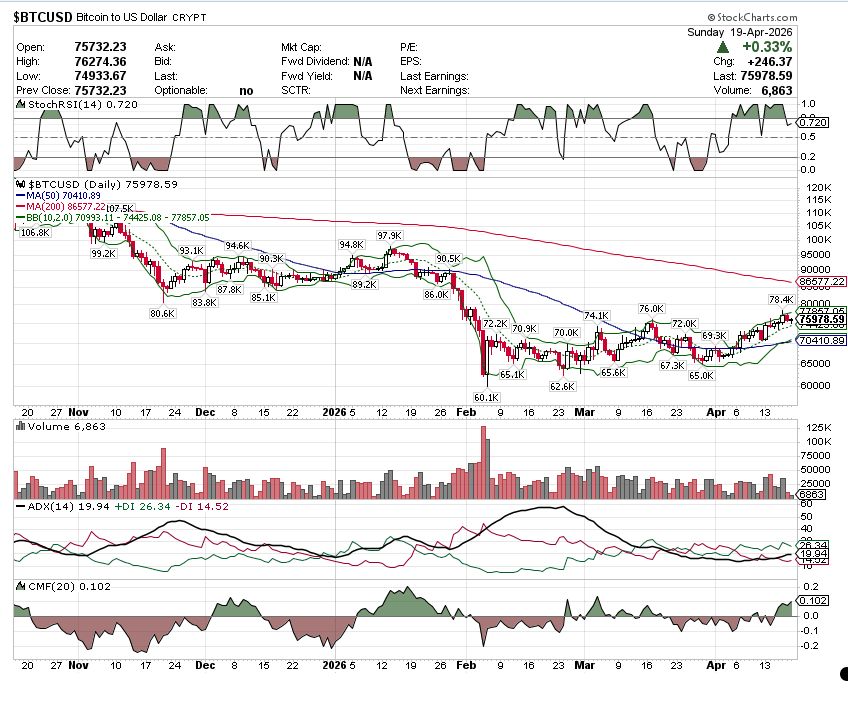Click the 70410.89 MA(50) axis tag

click(x=821, y=340)
